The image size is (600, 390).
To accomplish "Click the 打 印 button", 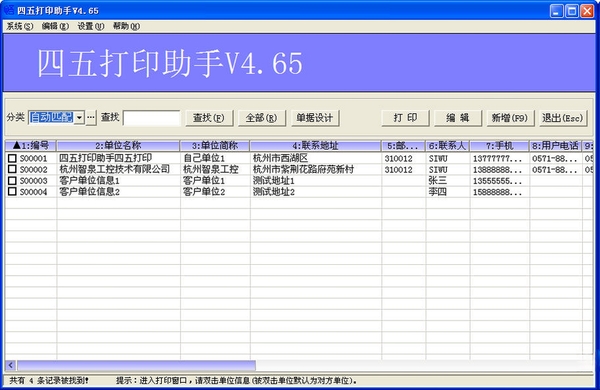I will pyautogui.click(x=406, y=118).
